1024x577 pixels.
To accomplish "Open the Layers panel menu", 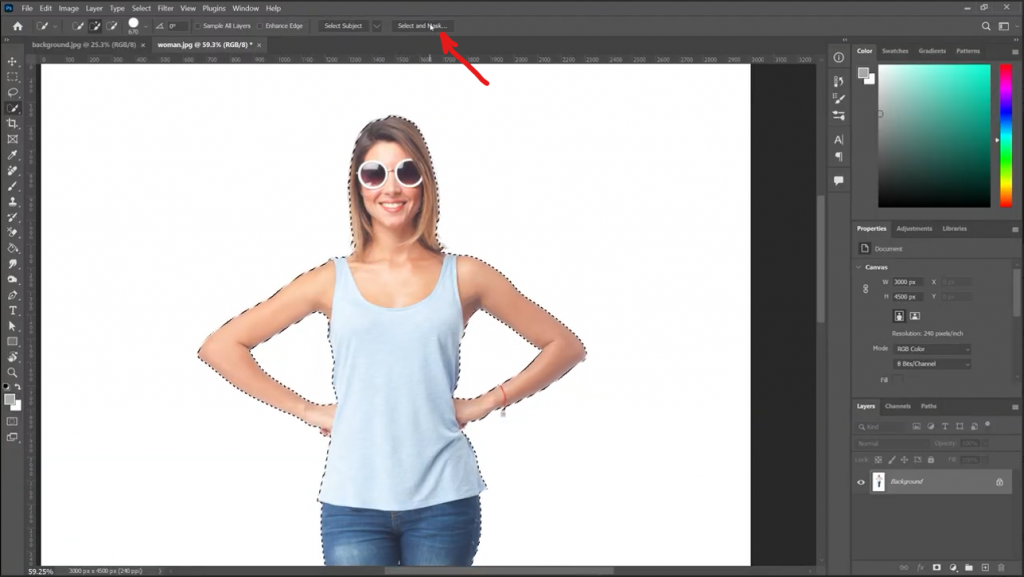I will (x=1015, y=407).
